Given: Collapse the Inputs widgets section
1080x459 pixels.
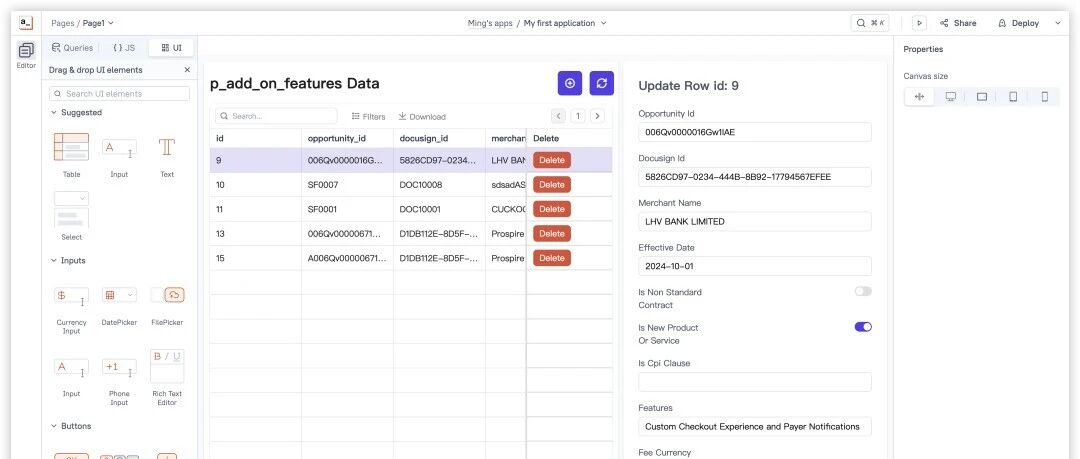Looking at the screenshot, I should point(54,261).
